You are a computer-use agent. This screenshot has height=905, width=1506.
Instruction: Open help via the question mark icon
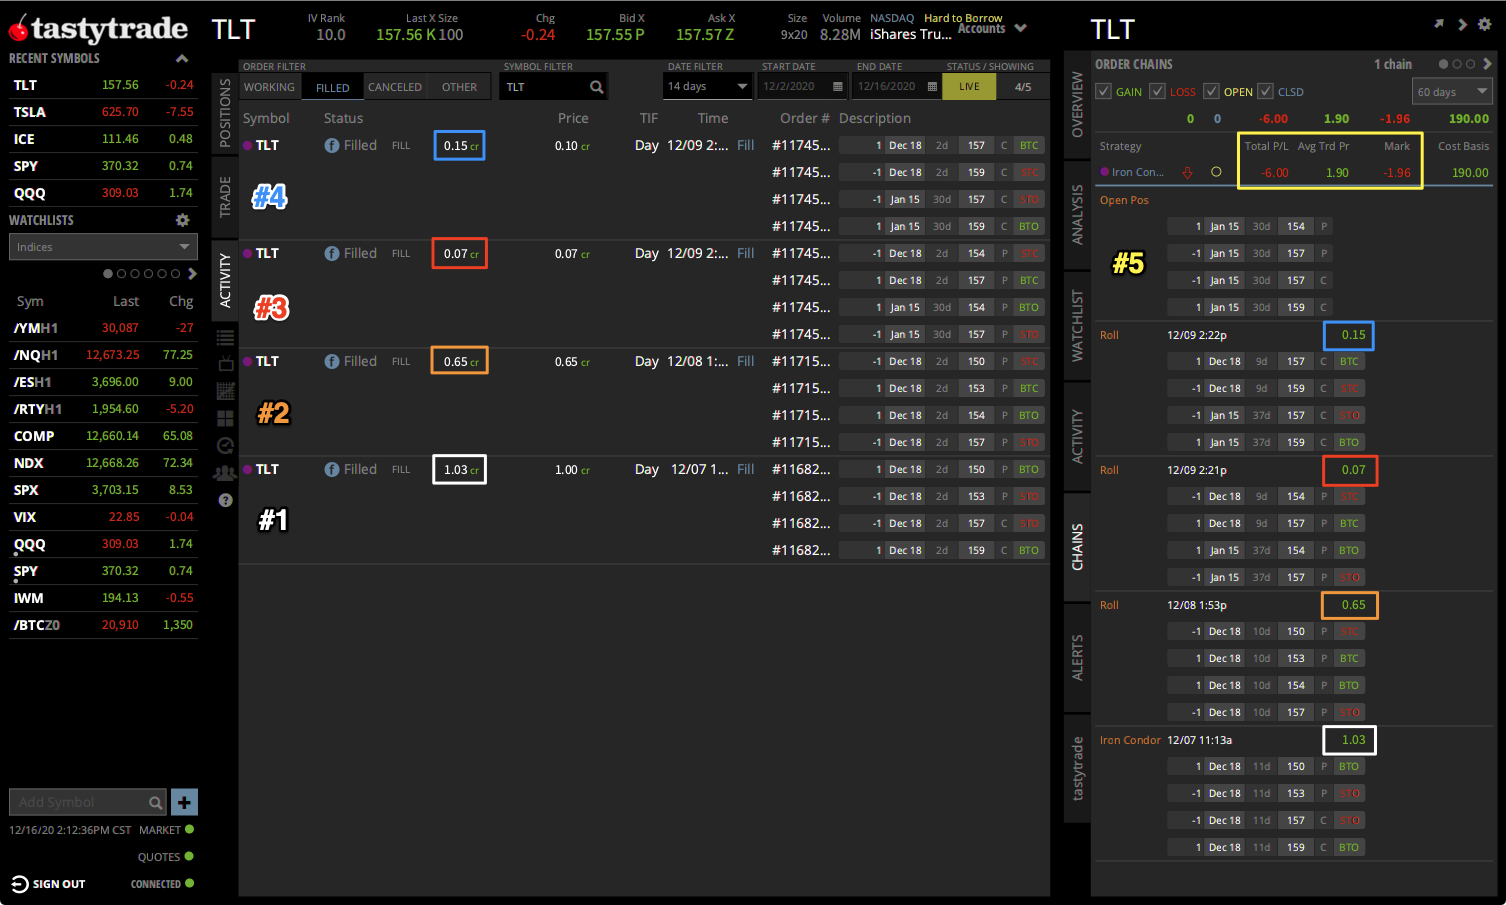(x=225, y=499)
